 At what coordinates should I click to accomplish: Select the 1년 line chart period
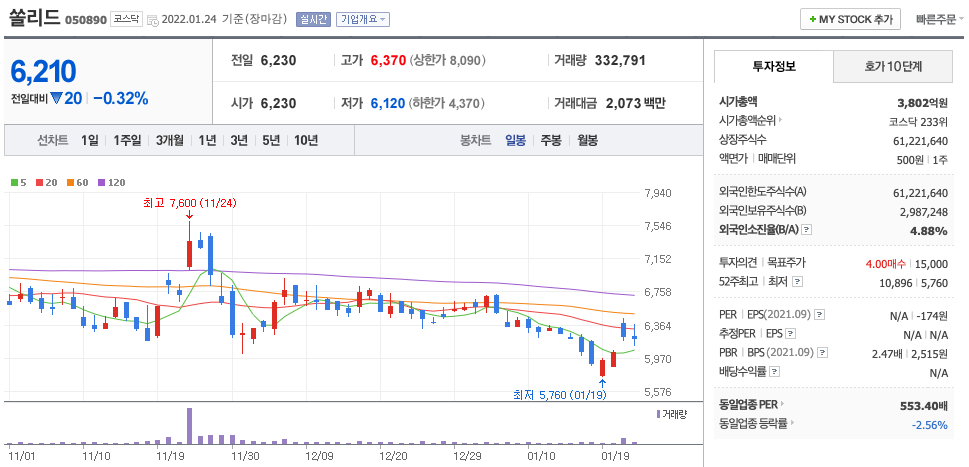pos(207,140)
